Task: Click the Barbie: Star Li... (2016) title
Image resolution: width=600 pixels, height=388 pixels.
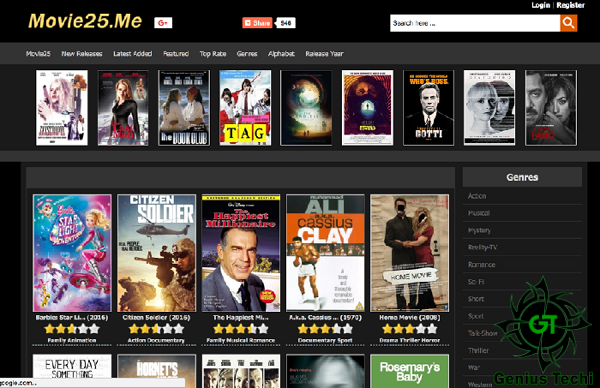Action: tap(72, 318)
